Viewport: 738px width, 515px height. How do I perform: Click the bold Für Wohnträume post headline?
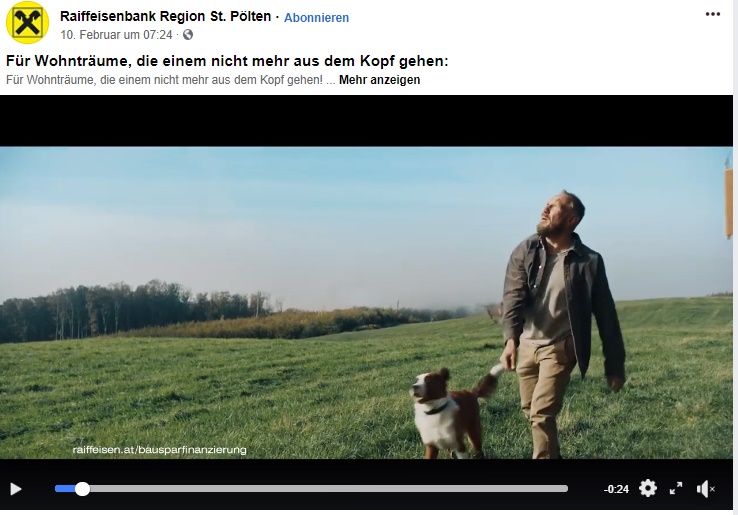(x=227, y=61)
